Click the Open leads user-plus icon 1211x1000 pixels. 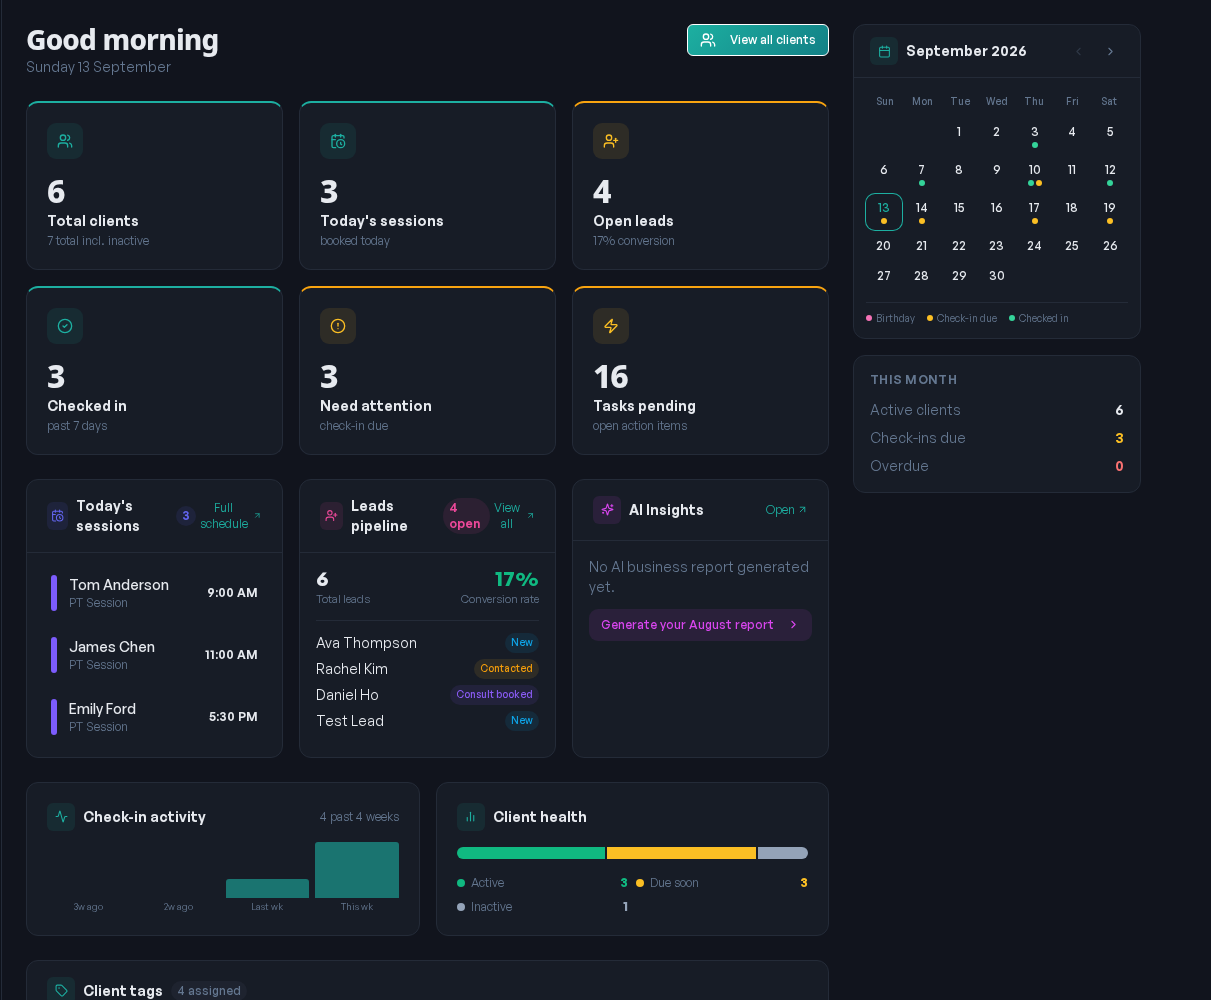pyautogui.click(x=611, y=141)
